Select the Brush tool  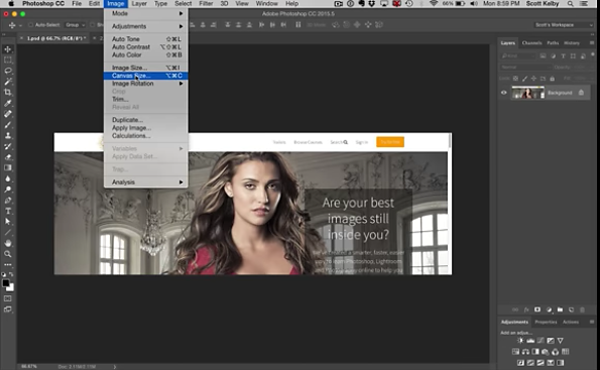8,124
